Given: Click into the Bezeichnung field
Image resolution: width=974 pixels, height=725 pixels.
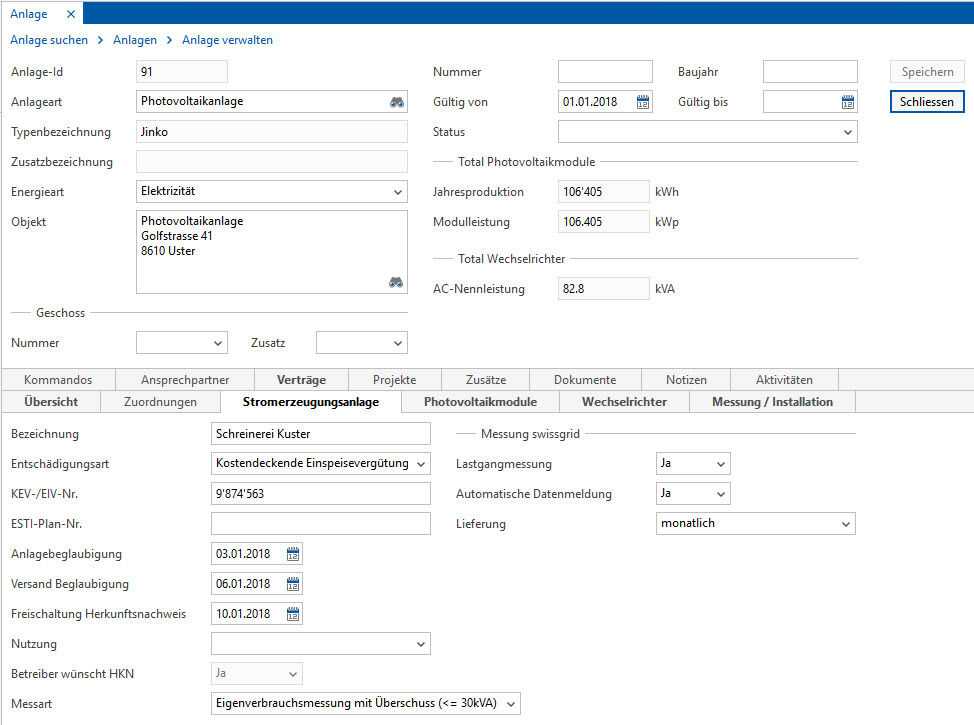Looking at the screenshot, I should pyautogui.click(x=321, y=434).
